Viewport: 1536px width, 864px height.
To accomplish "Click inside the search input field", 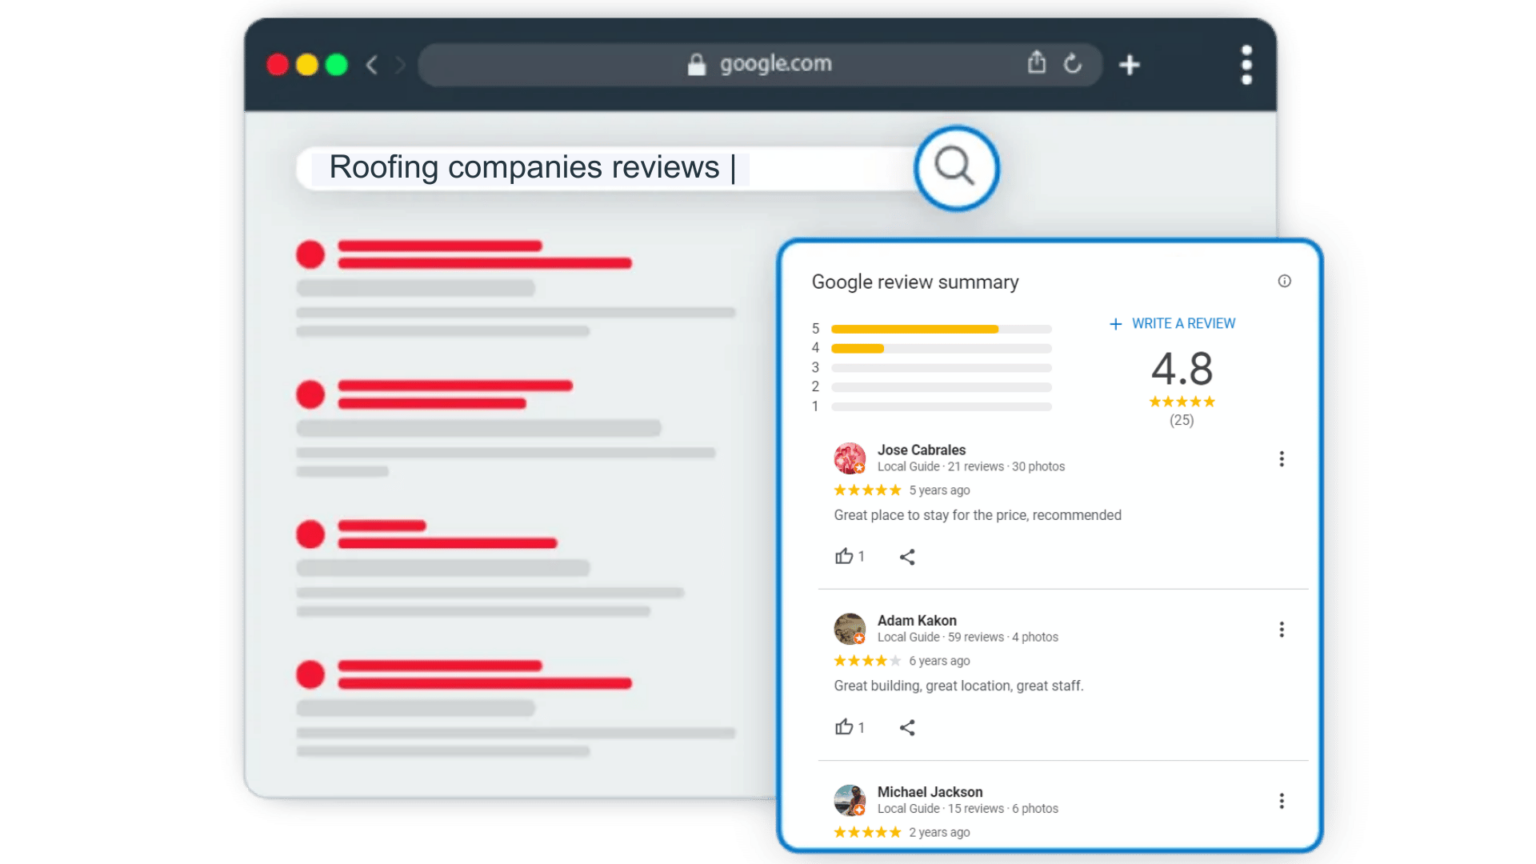I will 600,167.
